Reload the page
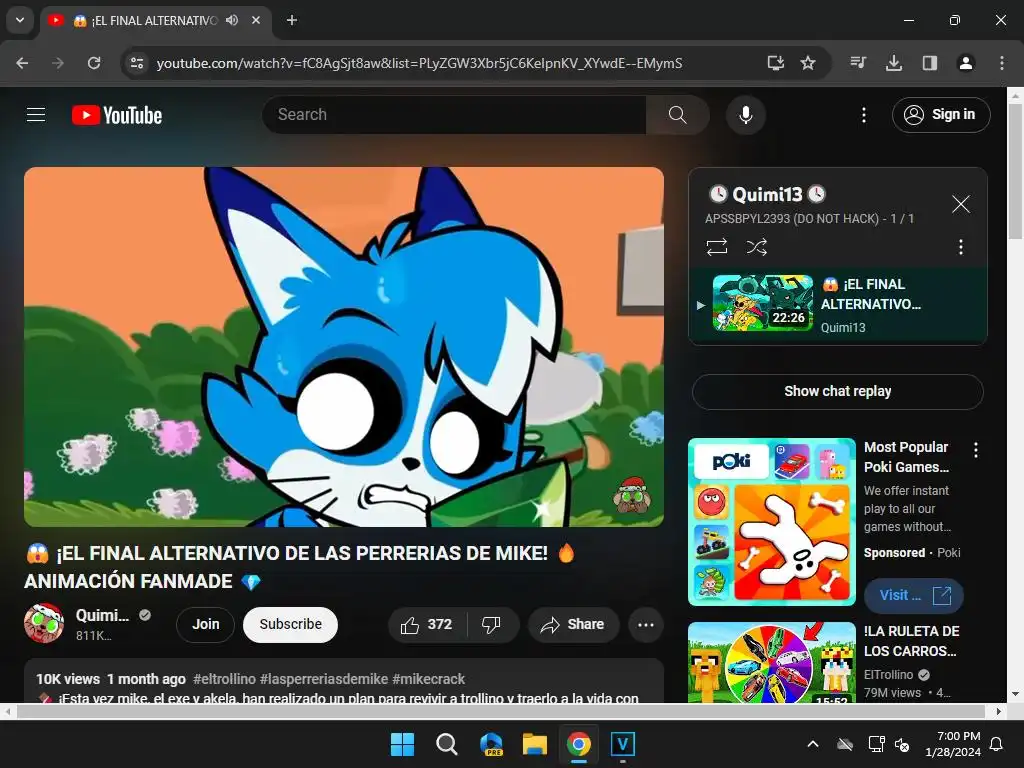The width and height of the screenshot is (1024, 768). coord(94,63)
